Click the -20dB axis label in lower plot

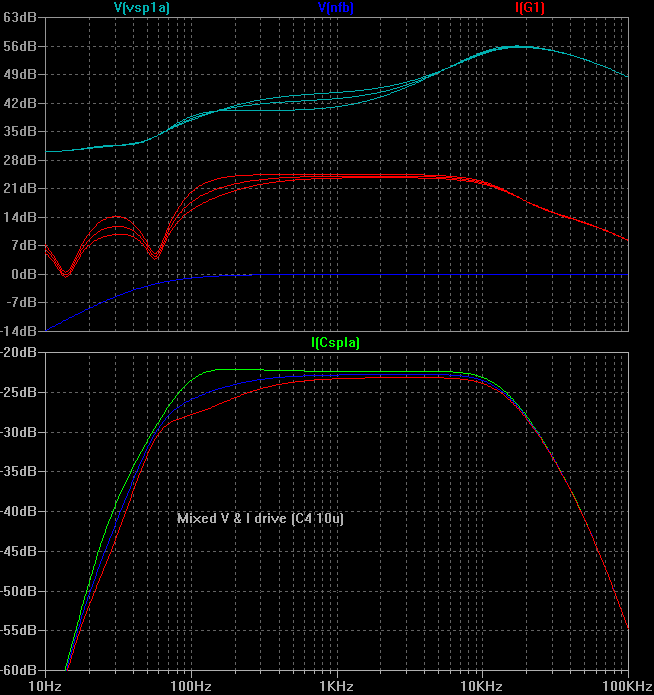[18, 353]
